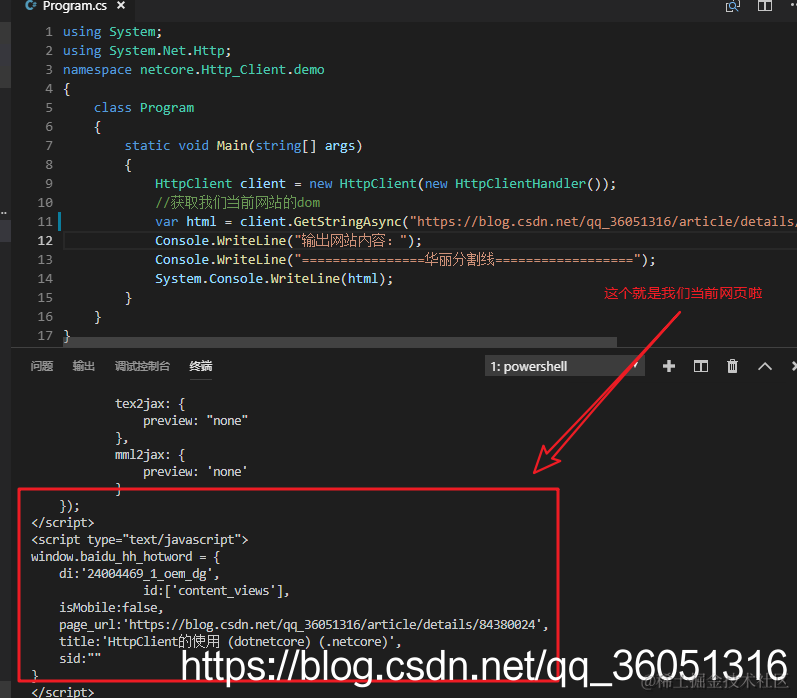
Task: Click 'static void Main' on line 7
Action: 186,146
